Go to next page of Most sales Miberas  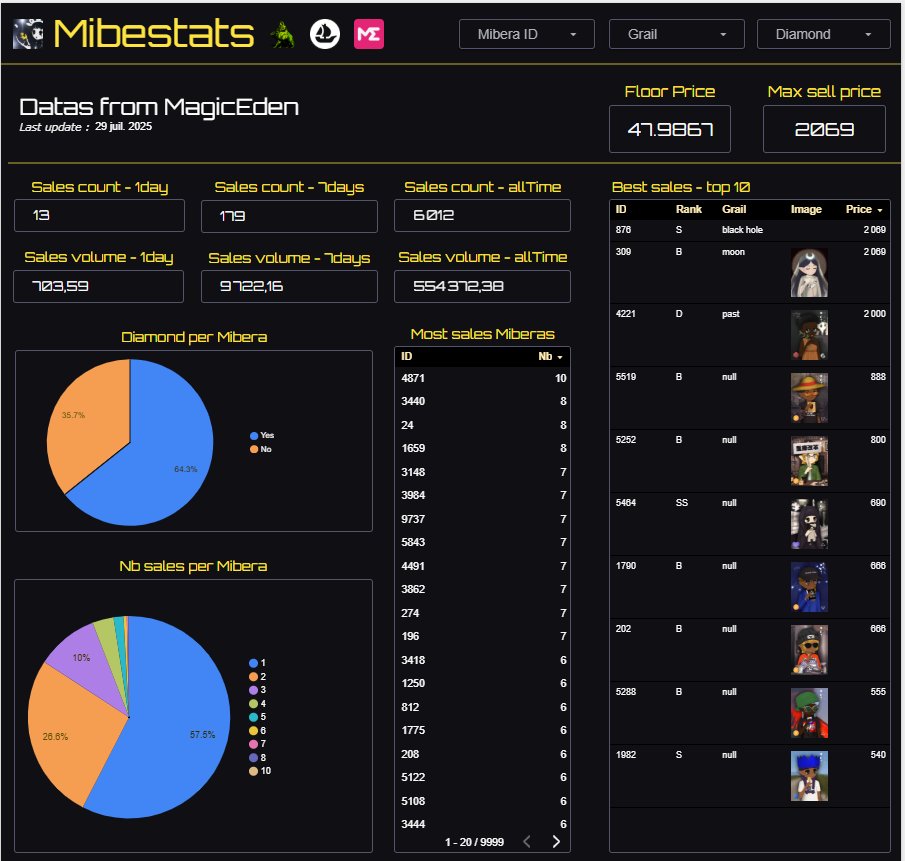(557, 842)
